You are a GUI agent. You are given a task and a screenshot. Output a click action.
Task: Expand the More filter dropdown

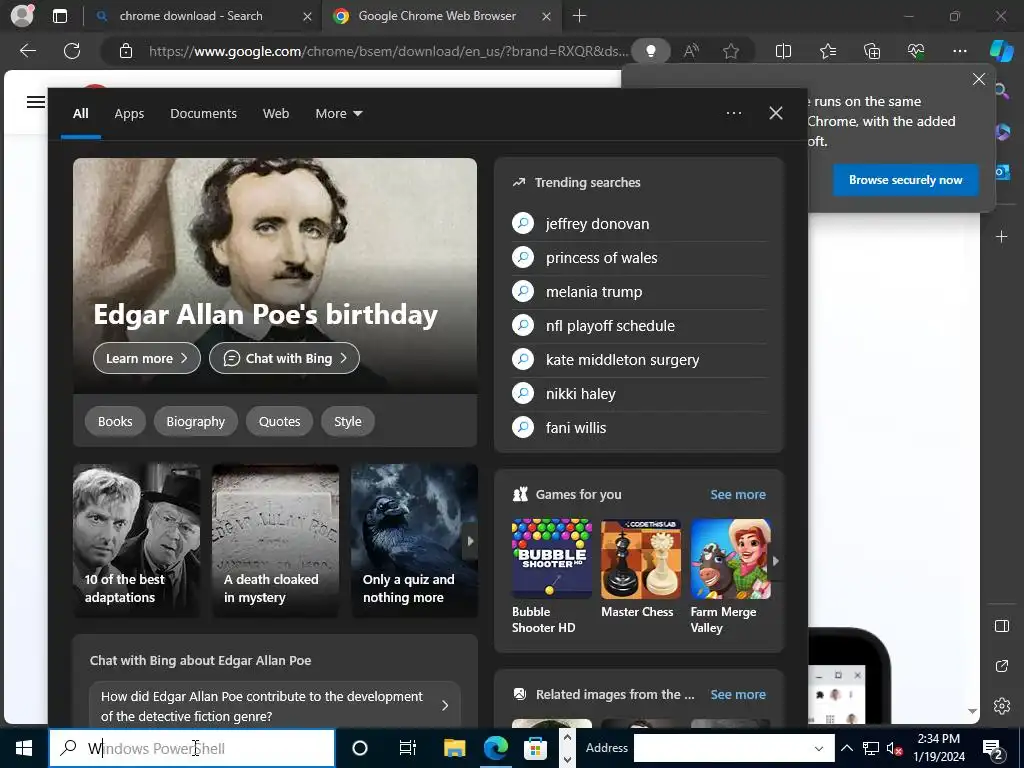[338, 114]
